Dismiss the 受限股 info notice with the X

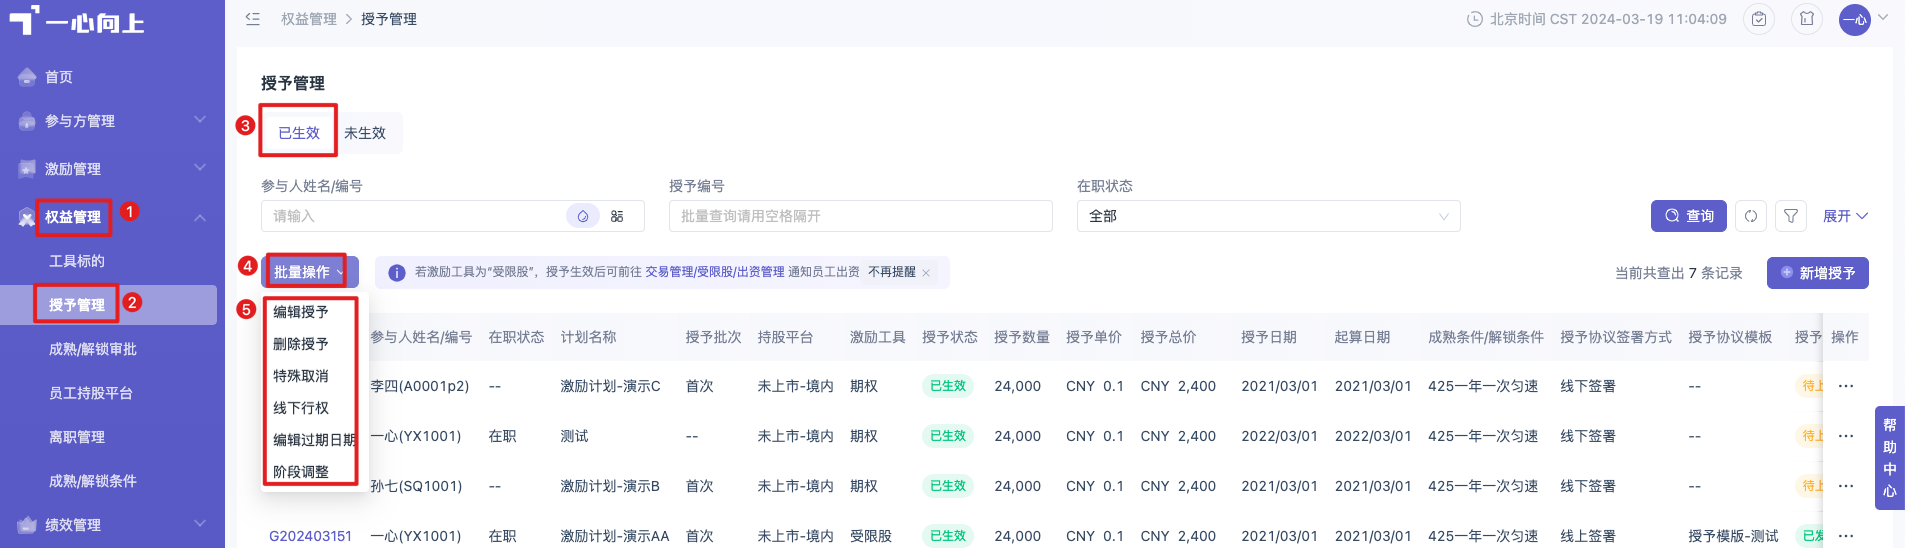(x=926, y=273)
